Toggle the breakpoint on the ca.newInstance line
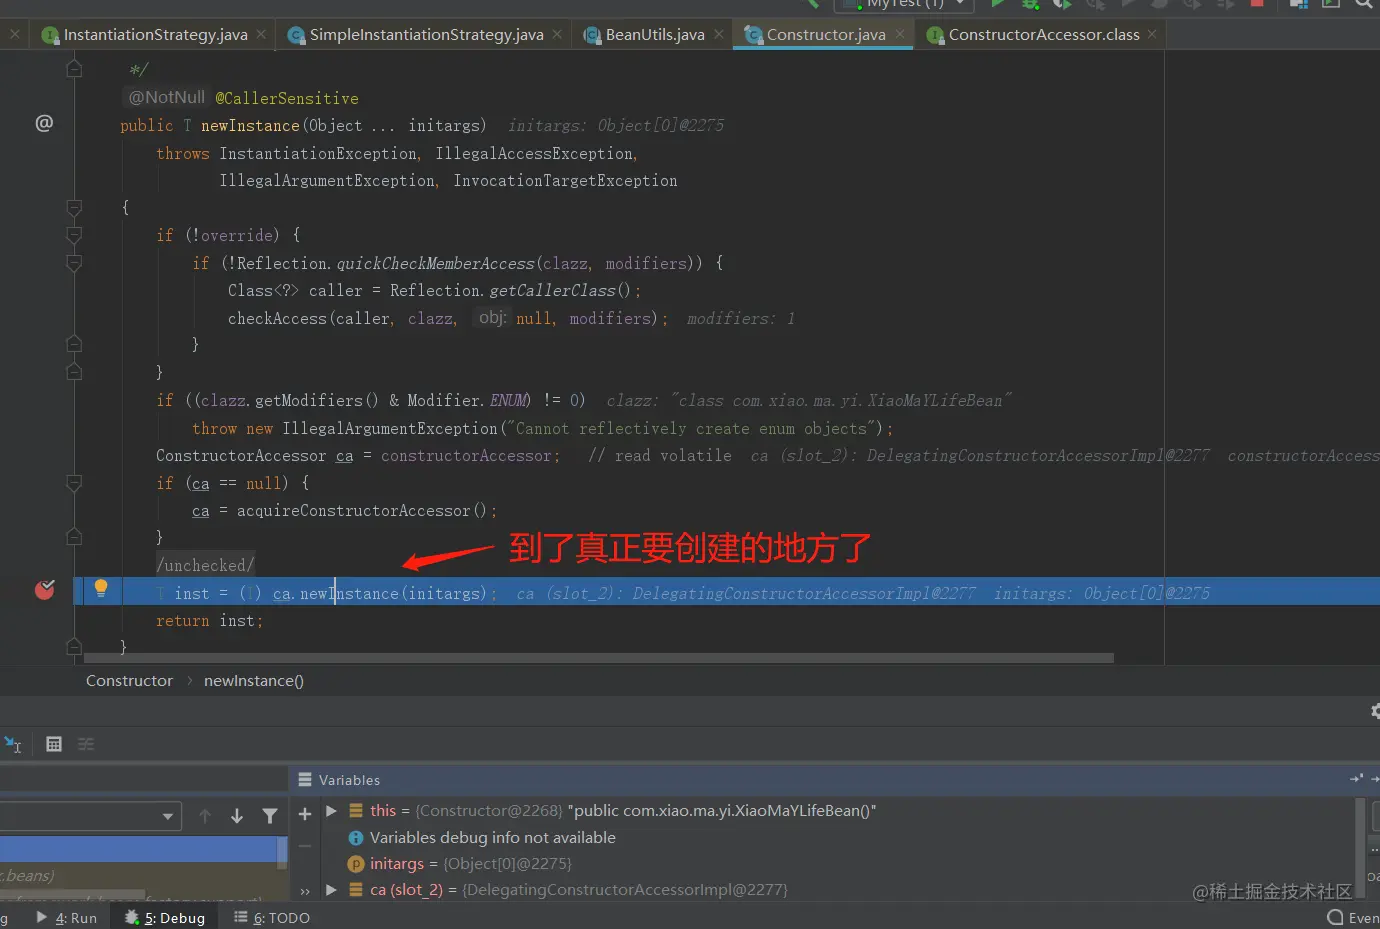Viewport: 1380px width, 929px height. tap(44, 589)
